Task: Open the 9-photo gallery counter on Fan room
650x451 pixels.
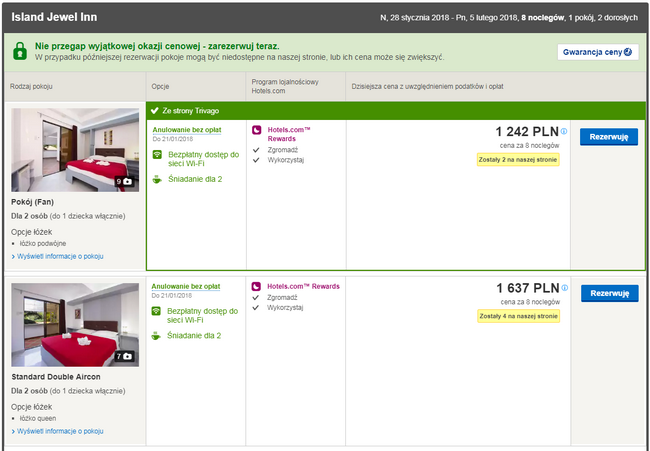Action: pos(124,182)
